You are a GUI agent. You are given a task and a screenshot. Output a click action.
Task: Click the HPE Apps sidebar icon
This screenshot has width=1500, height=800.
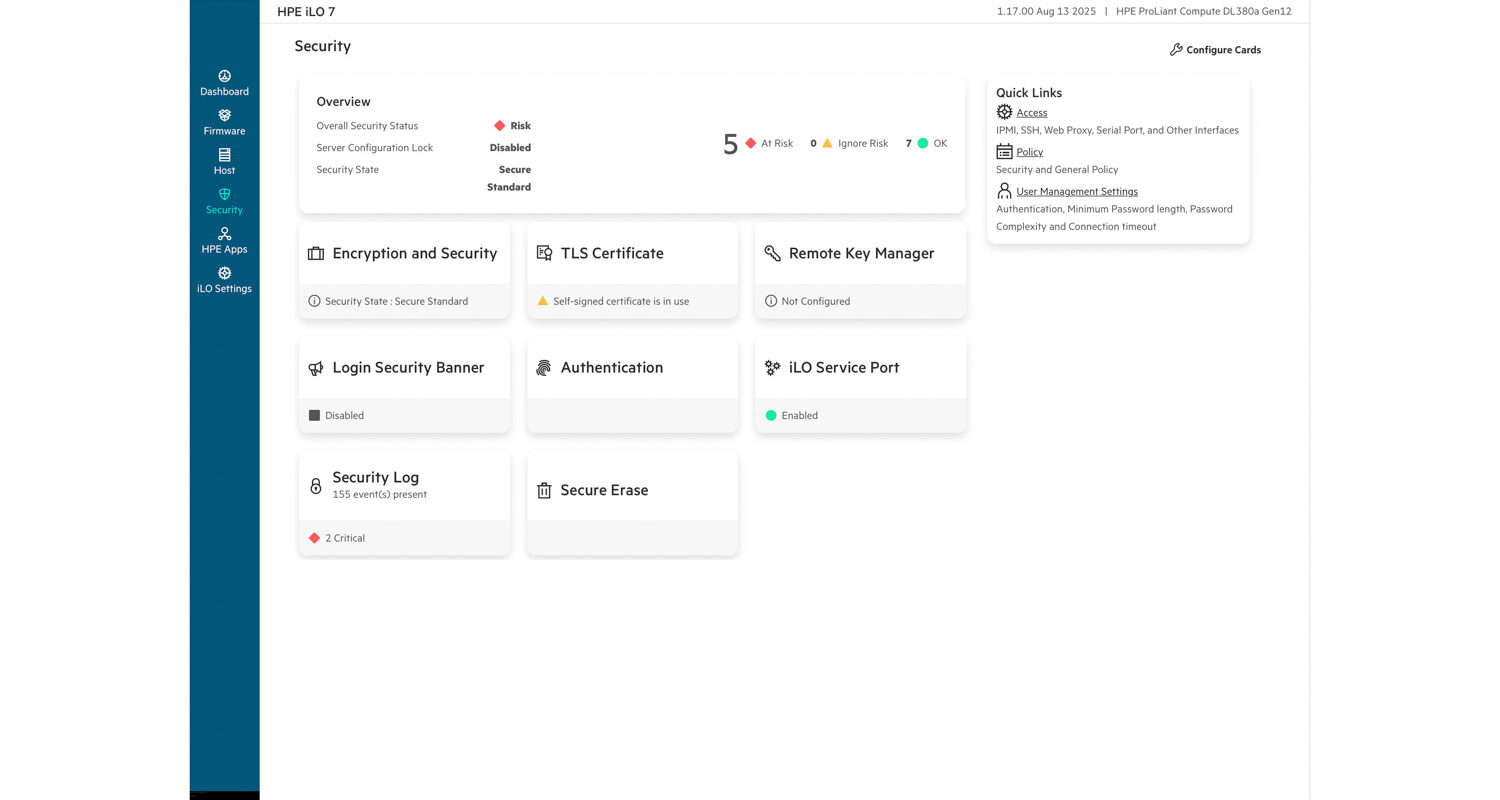click(224, 234)
